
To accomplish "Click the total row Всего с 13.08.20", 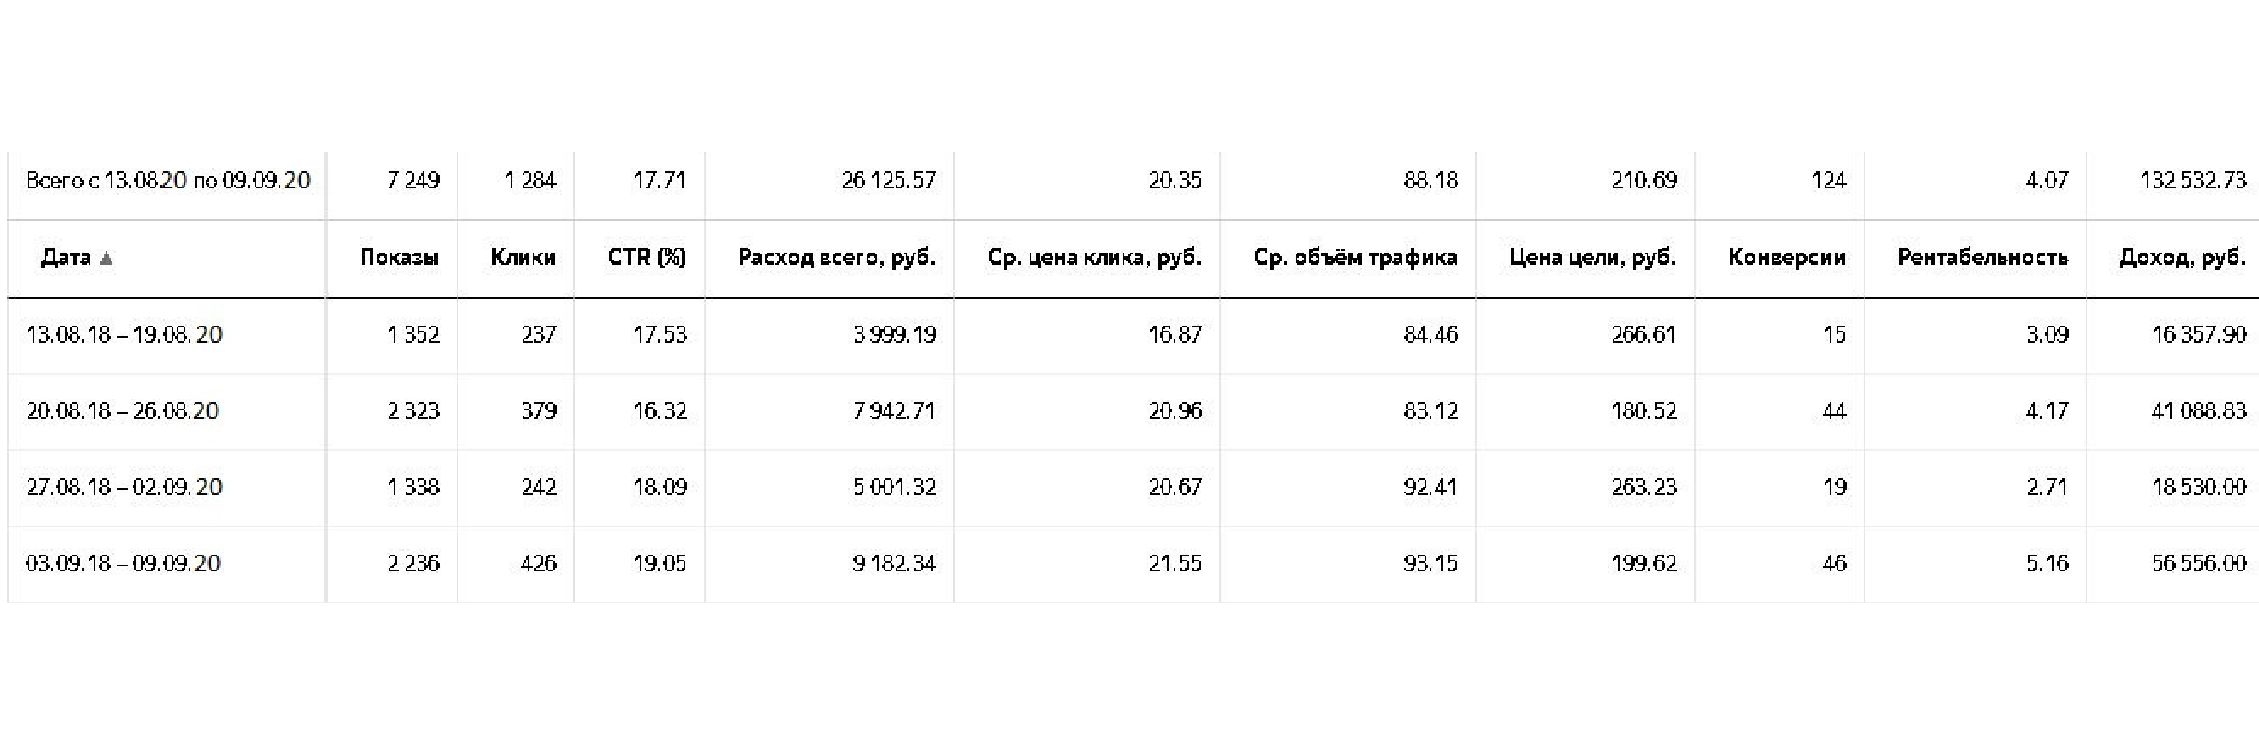I will coord(1133,181).
